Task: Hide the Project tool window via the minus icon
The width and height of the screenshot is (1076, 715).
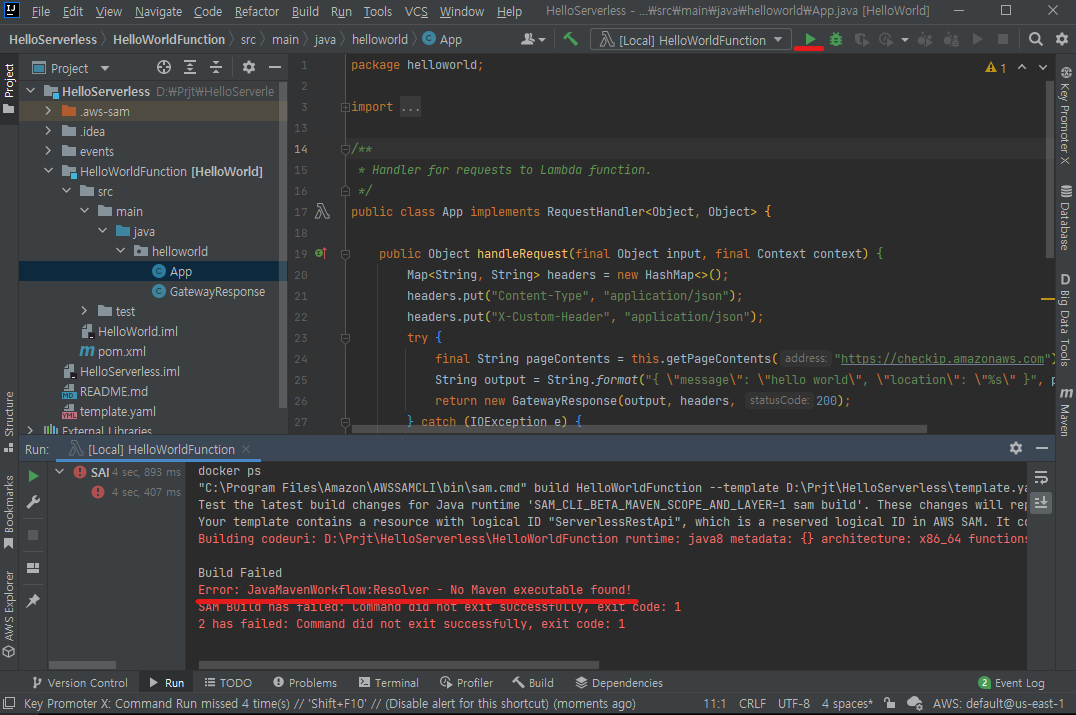Action: click(x=274, y=67)
